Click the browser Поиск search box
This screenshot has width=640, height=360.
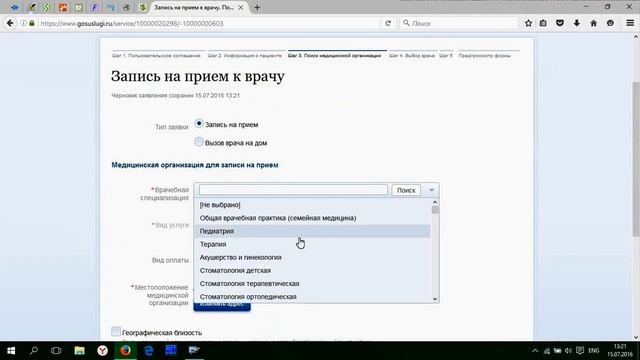459,23
